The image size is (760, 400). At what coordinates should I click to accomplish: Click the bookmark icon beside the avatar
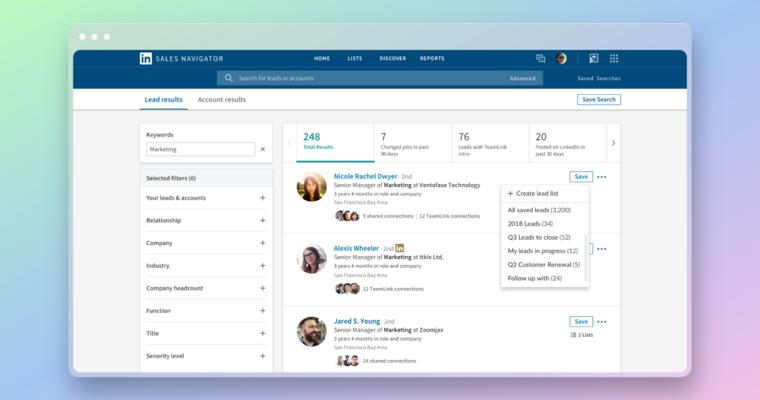(x=593, y=58)
